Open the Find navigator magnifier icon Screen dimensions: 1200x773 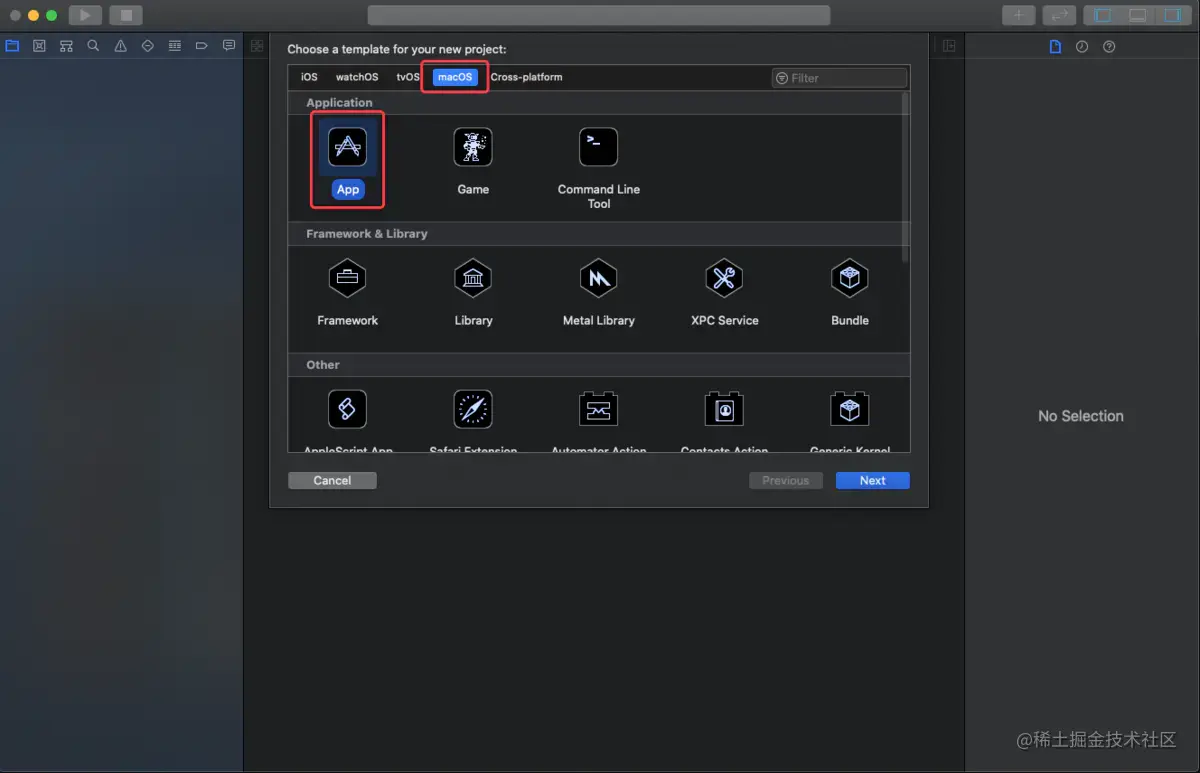(x=93, y=46)
